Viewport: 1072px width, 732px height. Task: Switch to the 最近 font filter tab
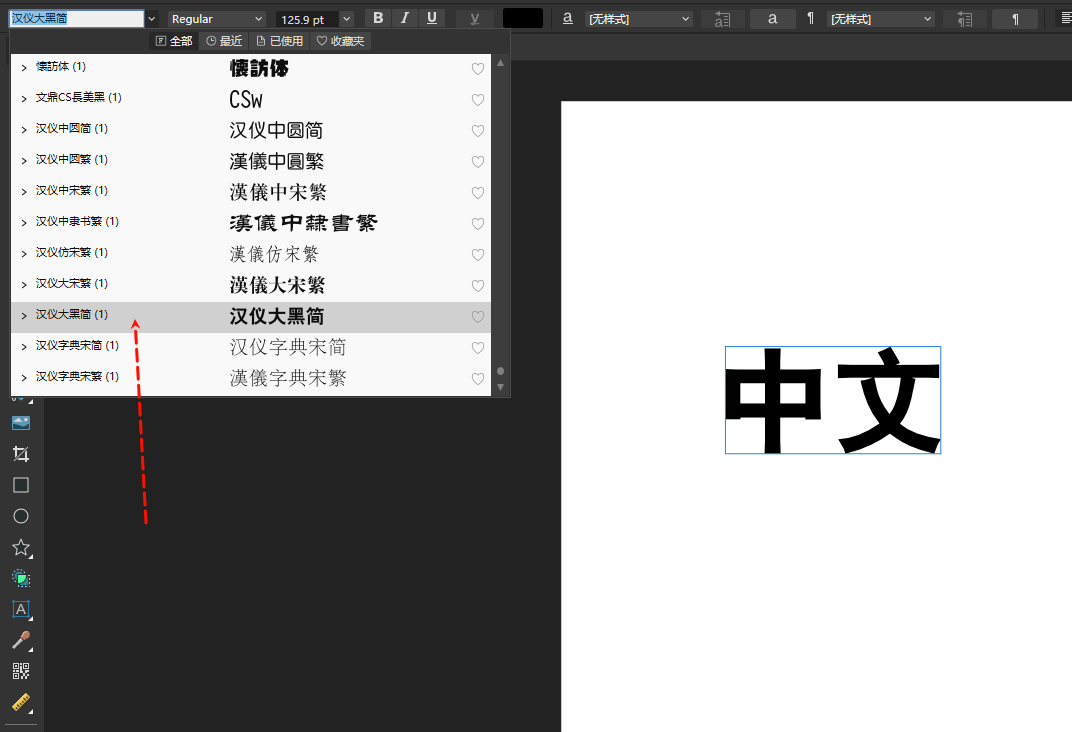click(x=222, y=40)
